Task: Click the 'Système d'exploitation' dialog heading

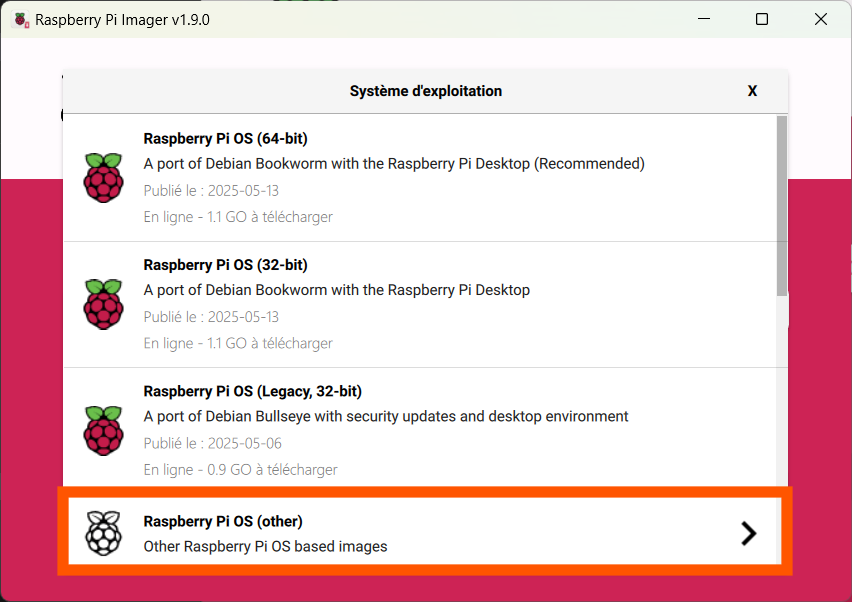Action: tap(425, 91)
